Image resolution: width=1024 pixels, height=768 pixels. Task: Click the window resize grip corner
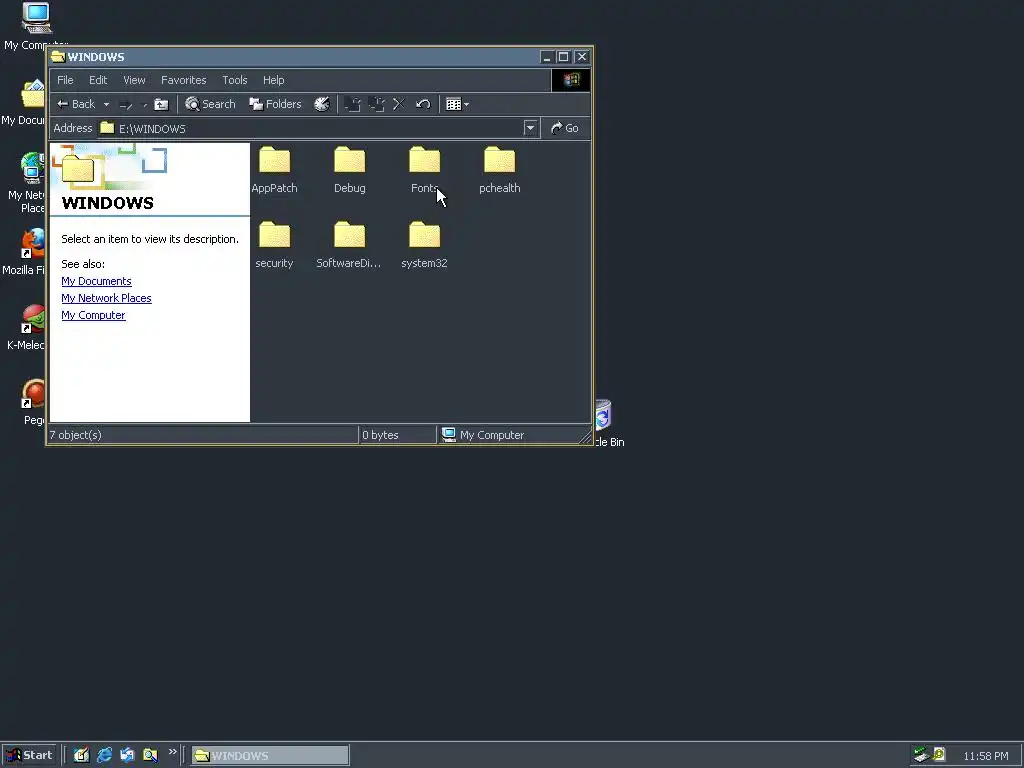(585, 438)
